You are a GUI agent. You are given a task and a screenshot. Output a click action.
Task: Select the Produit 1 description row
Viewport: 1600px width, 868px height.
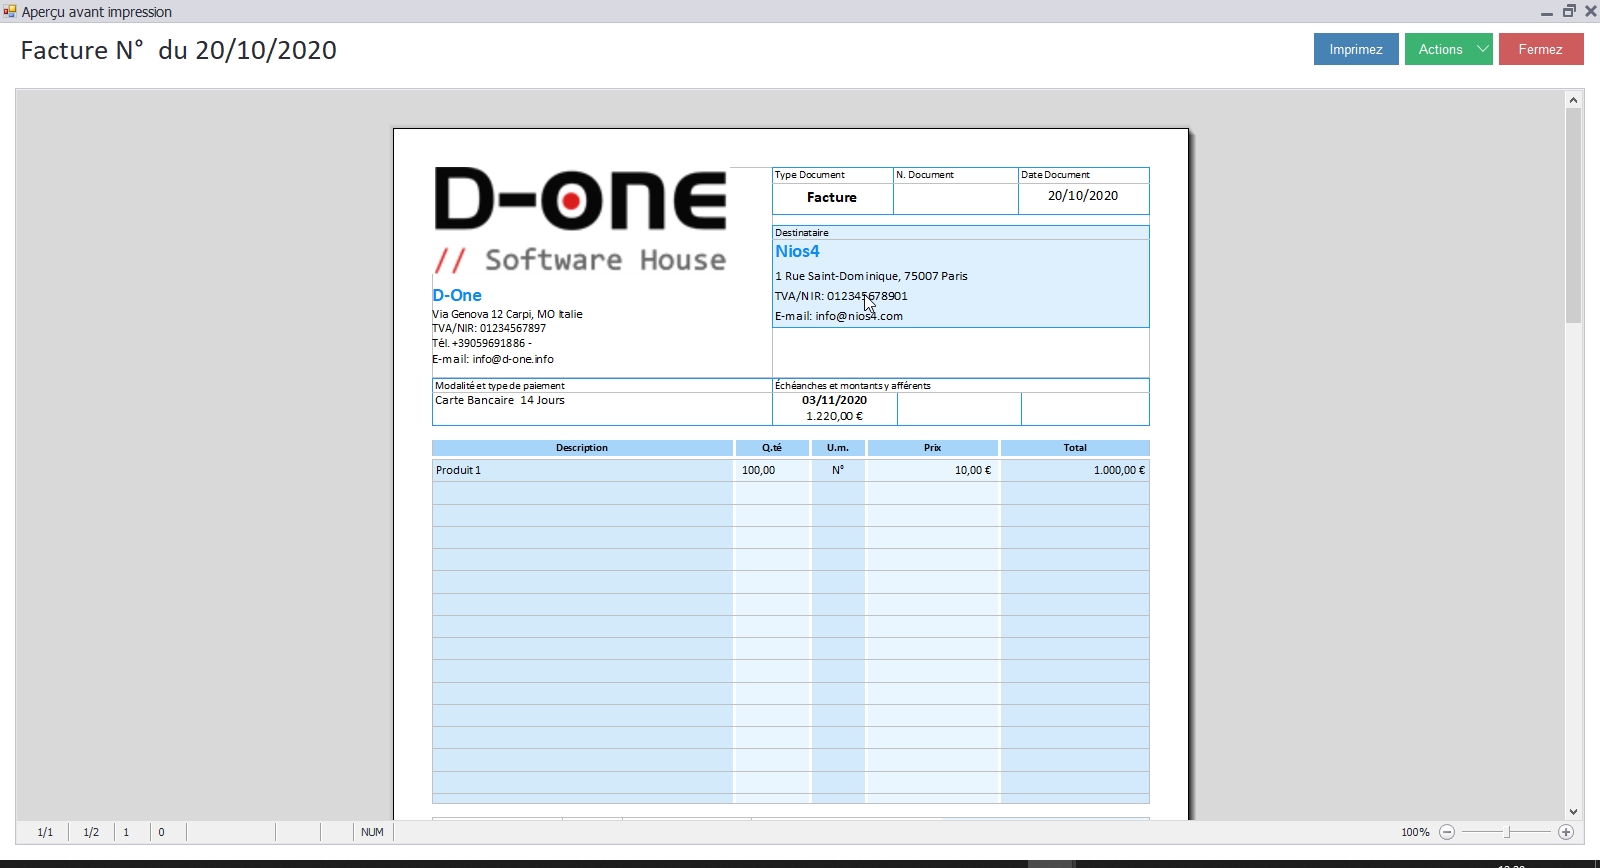click(x=582, y=470)
